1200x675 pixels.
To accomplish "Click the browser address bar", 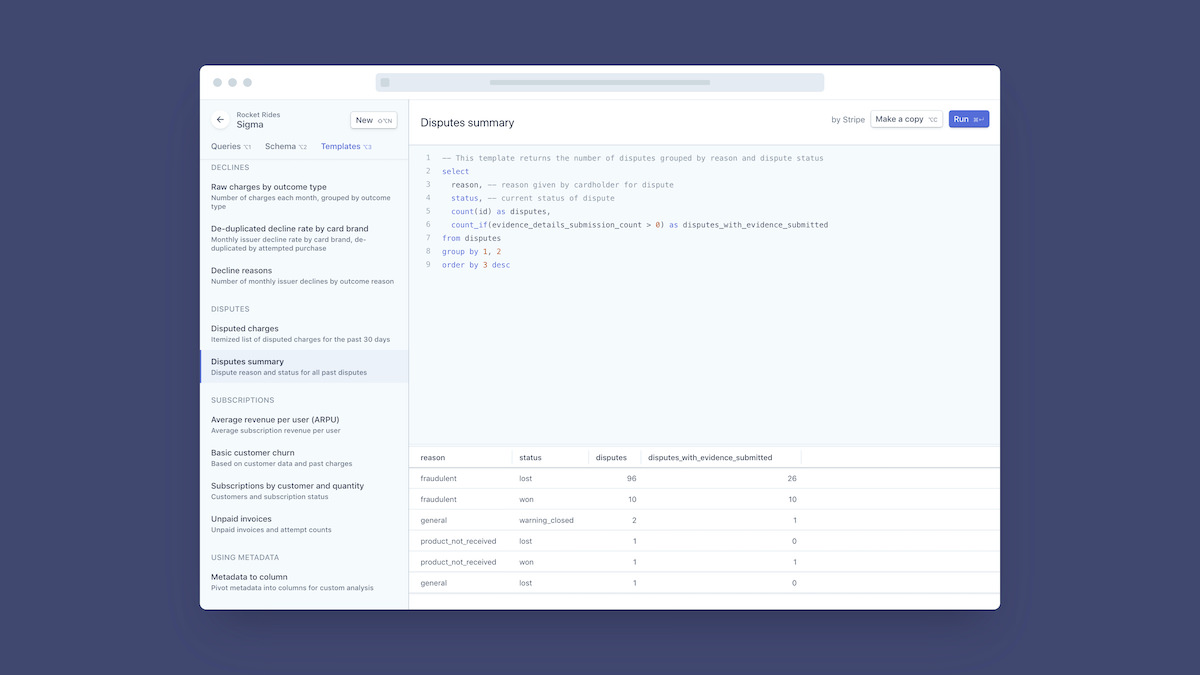I will (600, 82).
